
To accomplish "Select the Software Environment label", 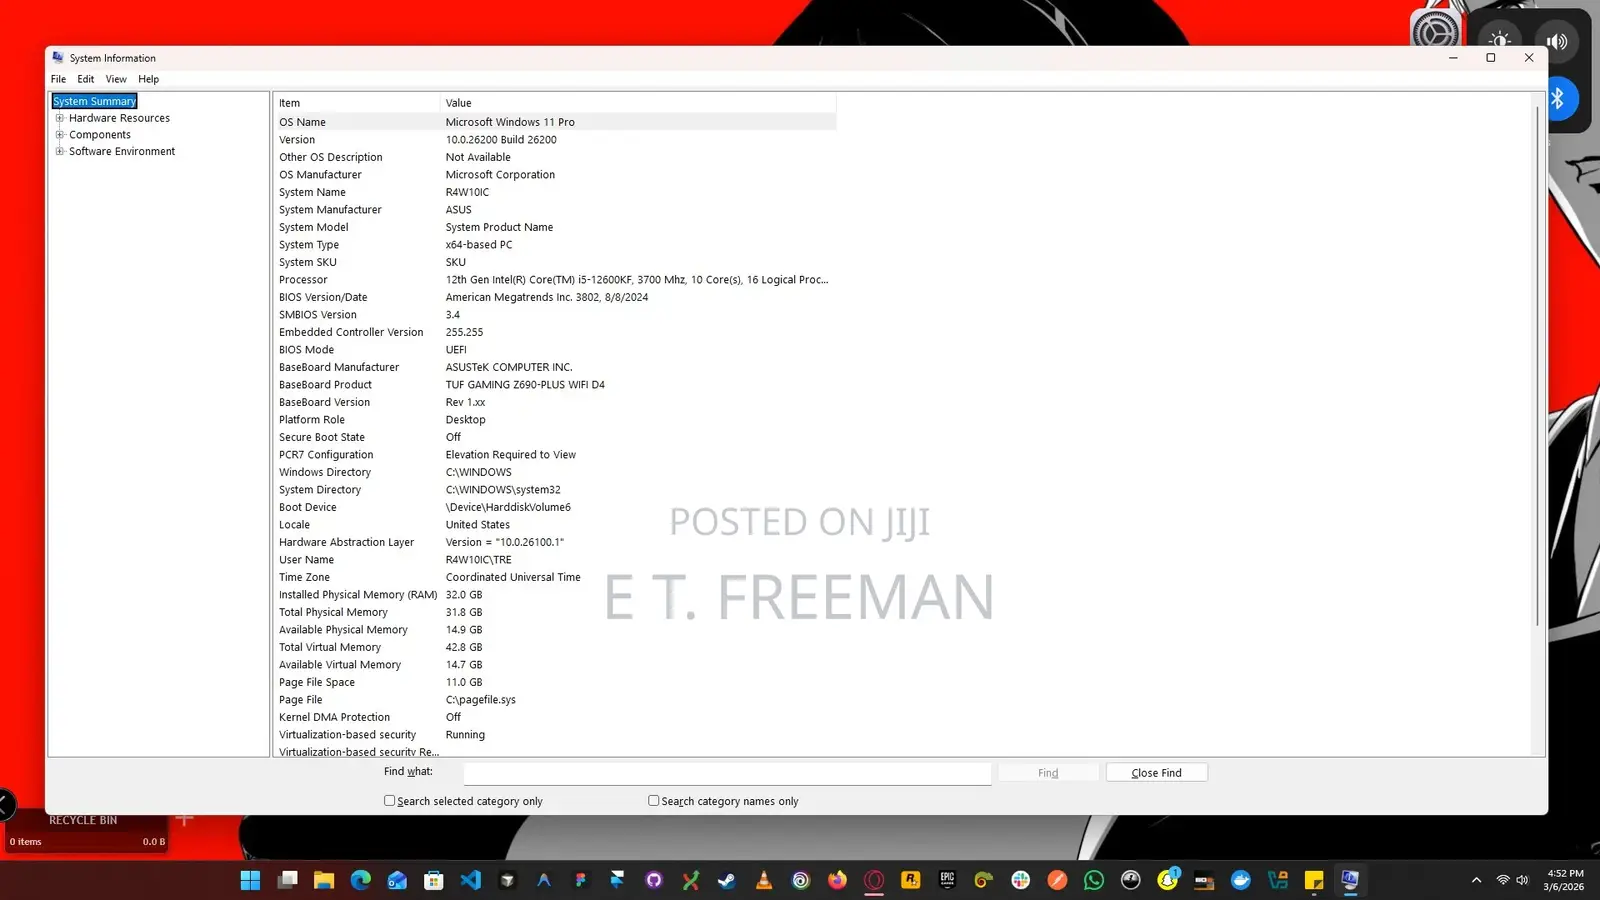I will 122,152.
